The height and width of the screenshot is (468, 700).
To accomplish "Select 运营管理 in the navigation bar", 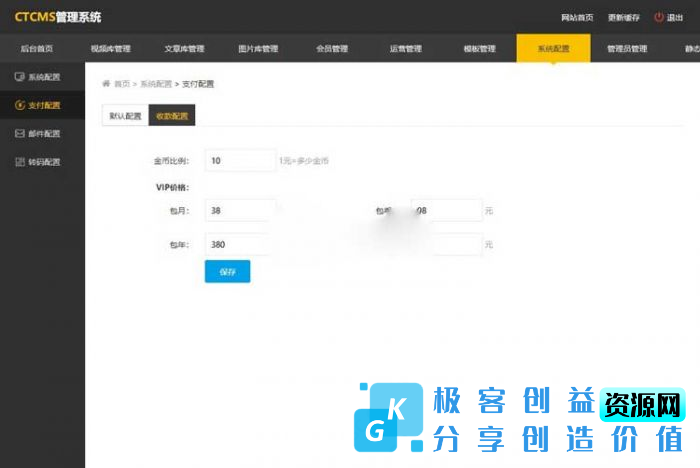I will coord(405,49).
